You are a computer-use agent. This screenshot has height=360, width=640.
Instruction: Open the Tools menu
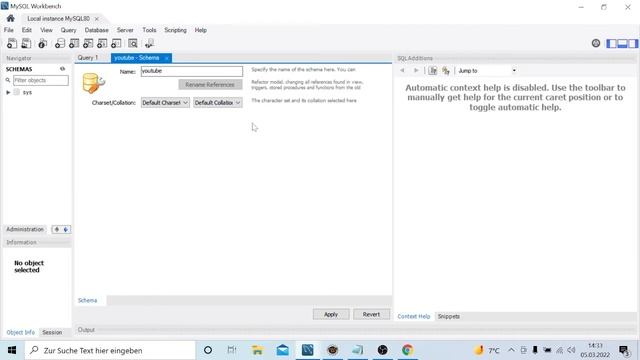pyautogui.click(x=149, y=30)
